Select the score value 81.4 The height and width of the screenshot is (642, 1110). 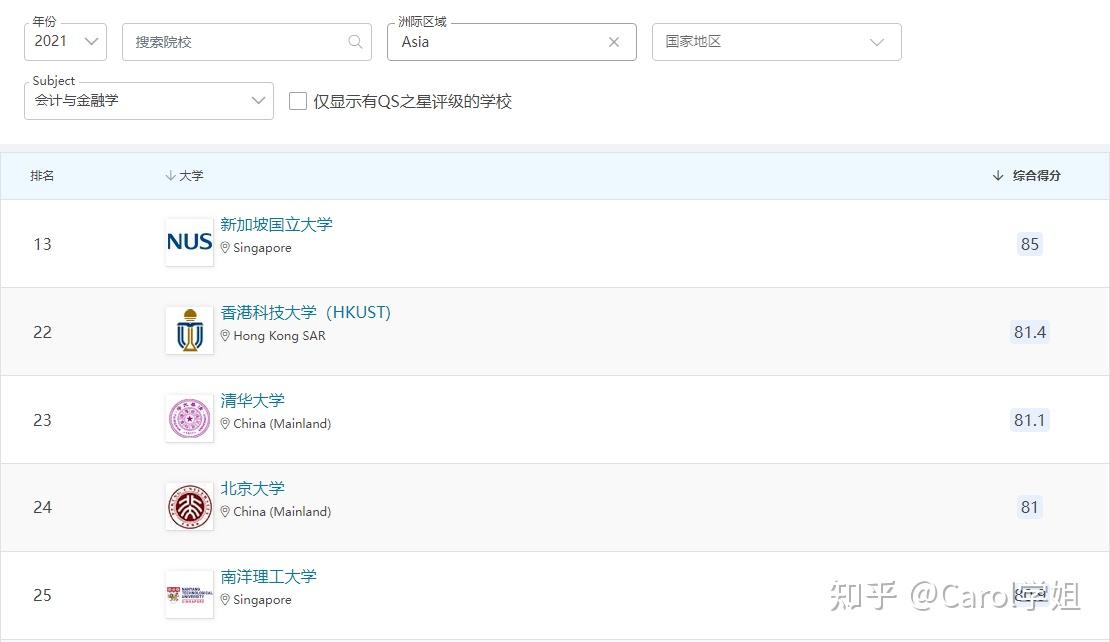point(1029,332)
